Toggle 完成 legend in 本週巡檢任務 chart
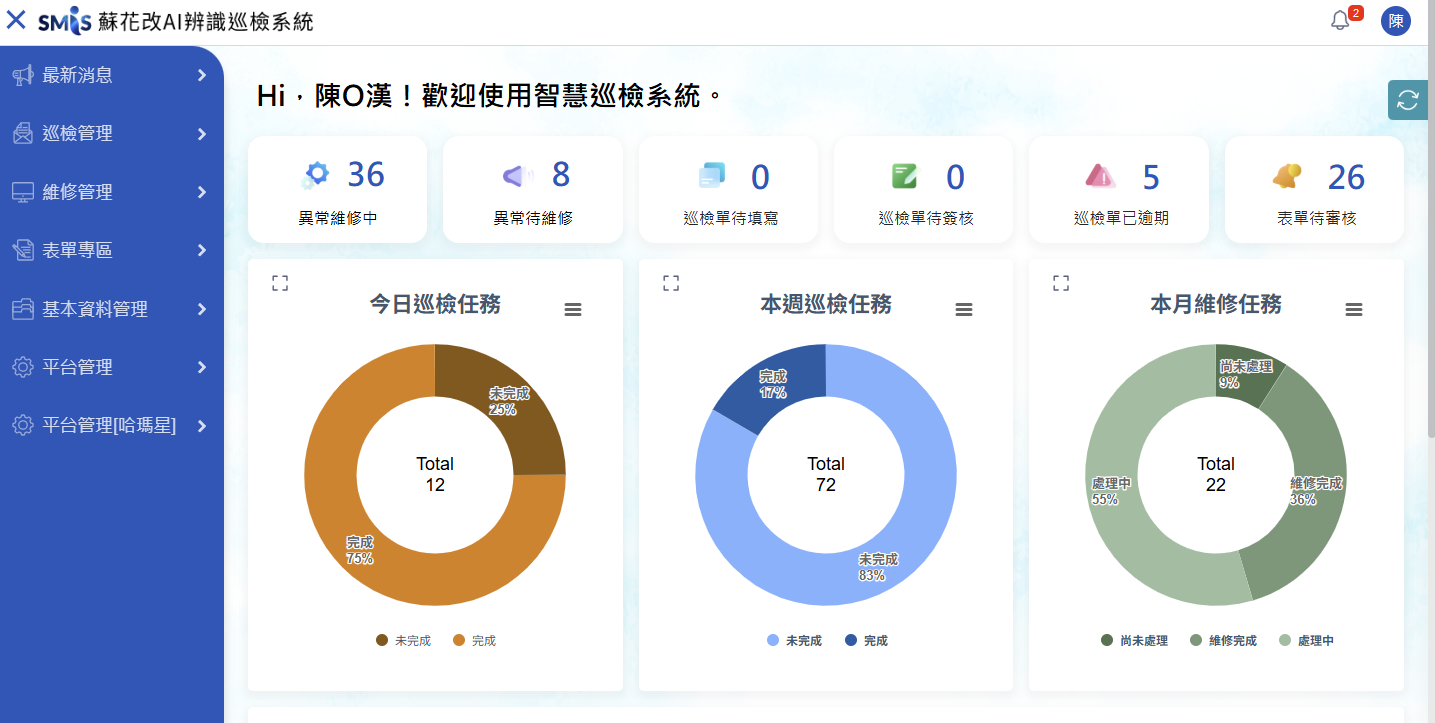The image size is (1435, 723). tap(866, 641)
